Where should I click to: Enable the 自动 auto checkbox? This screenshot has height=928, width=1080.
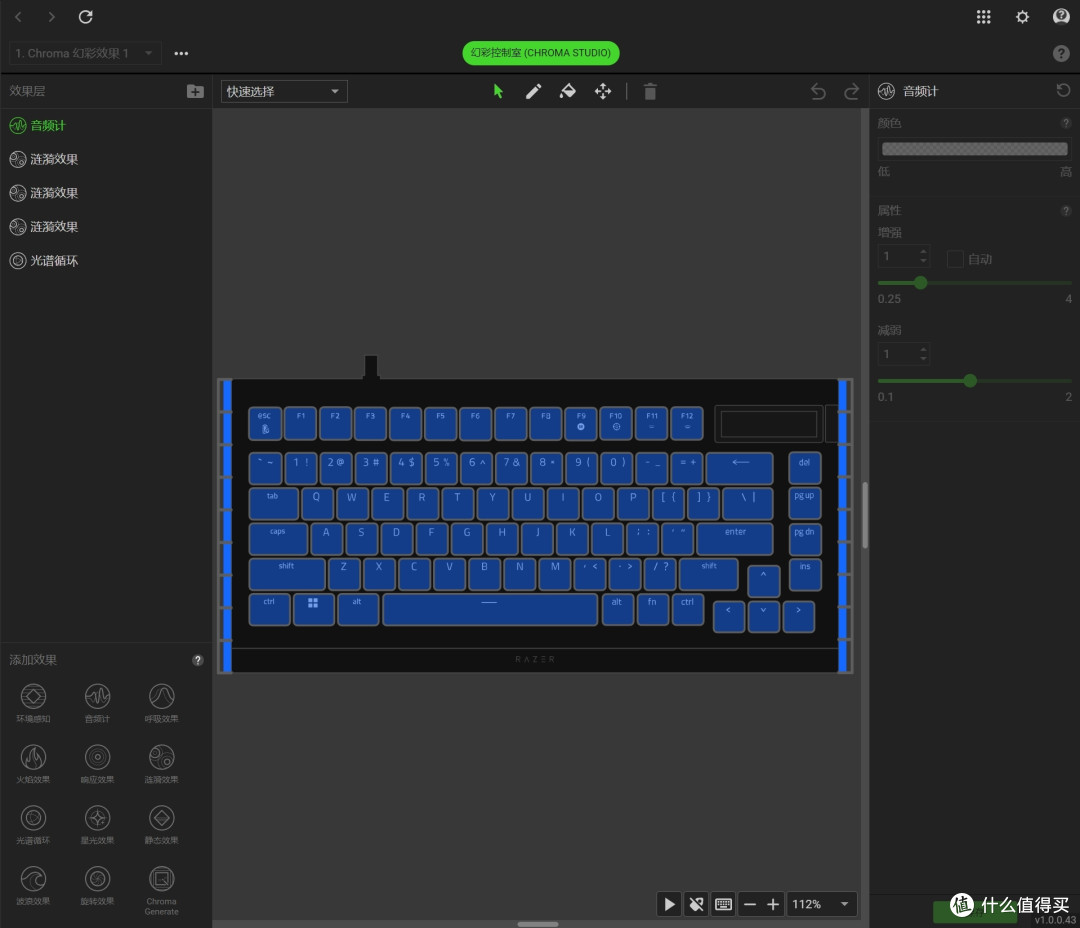[955, 259]
